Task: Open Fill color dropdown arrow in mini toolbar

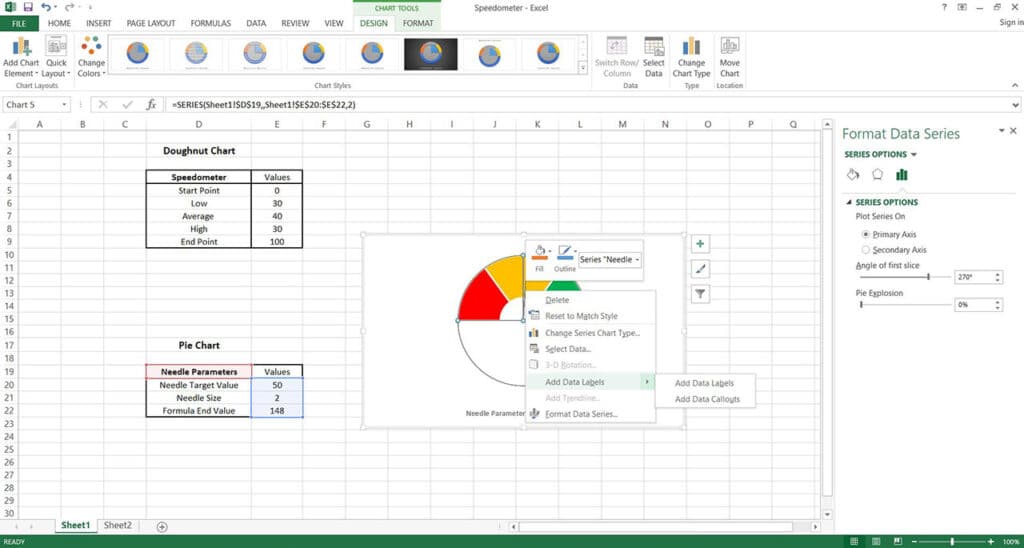Action: [551, 251]
